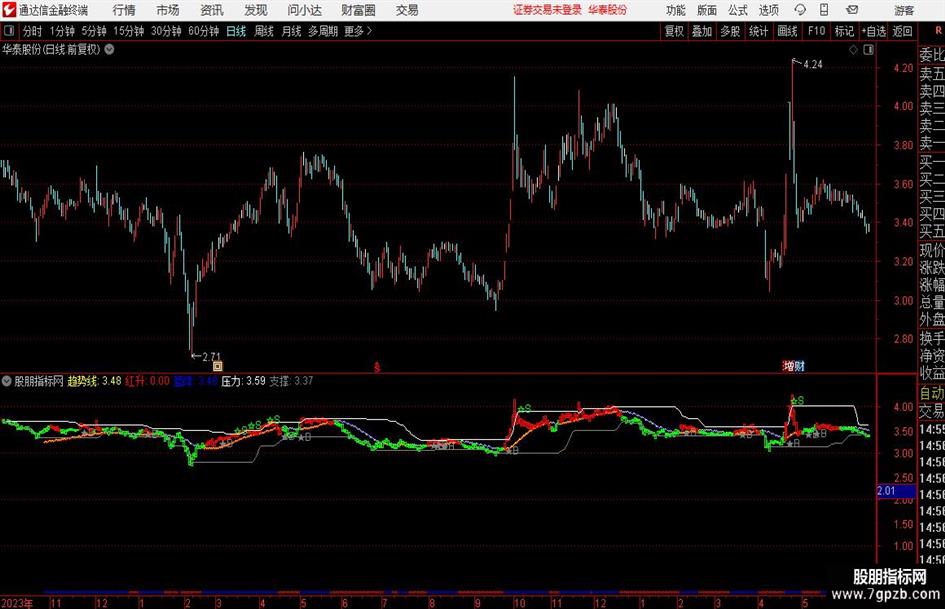Switch to 30分钟 period
The width and height of the screenshot is (945, 609).
(x=166, y=31)
